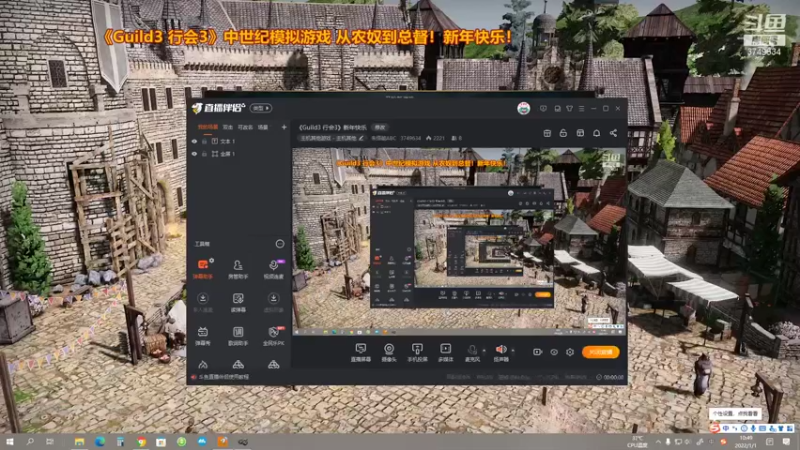Open the record video icon beside settings
Image resolution: width=800 pixels, height=450 pixels.
[x=537, y=352]
